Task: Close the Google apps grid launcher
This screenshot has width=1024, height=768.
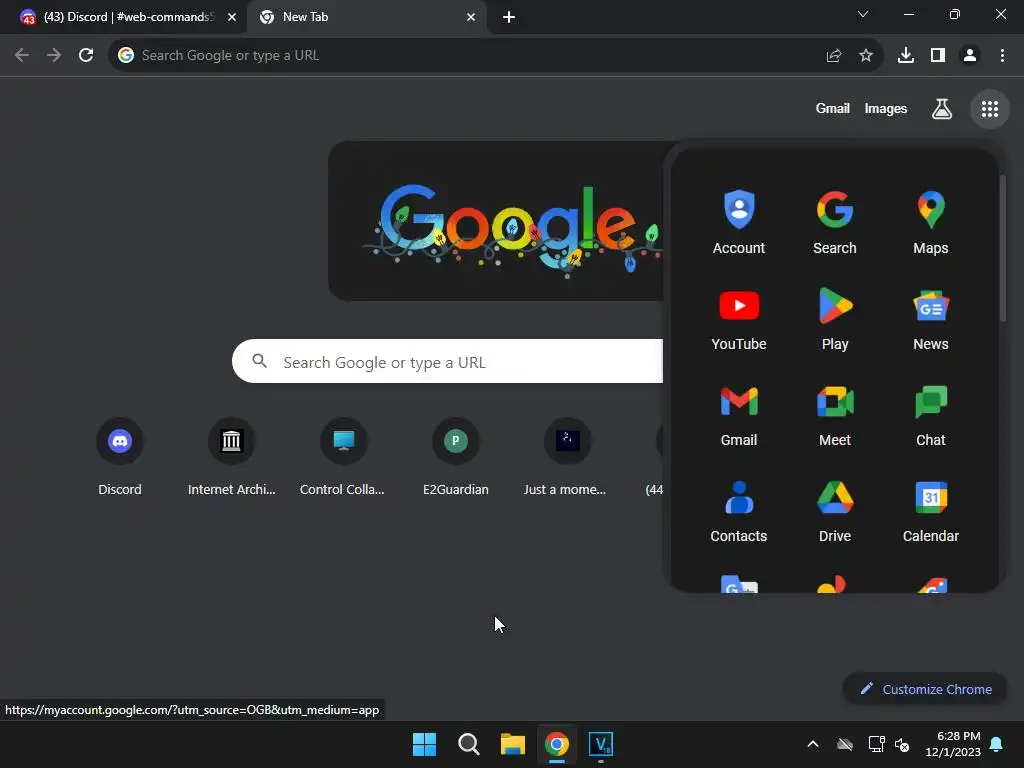Action: pos(990,109)
